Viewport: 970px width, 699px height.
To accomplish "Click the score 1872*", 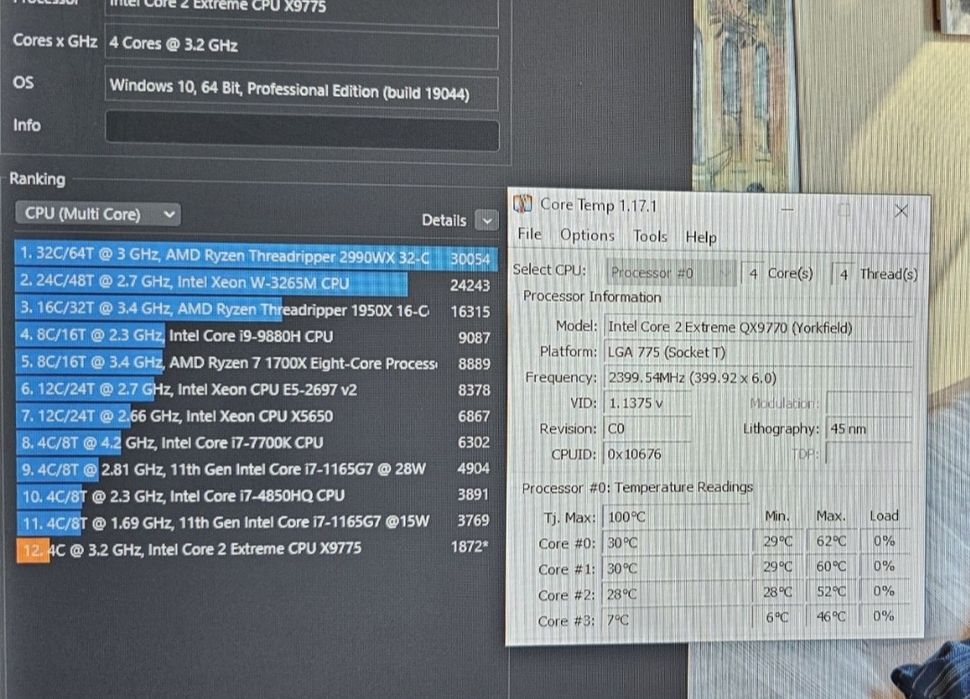I will click(x=470, y=546).
